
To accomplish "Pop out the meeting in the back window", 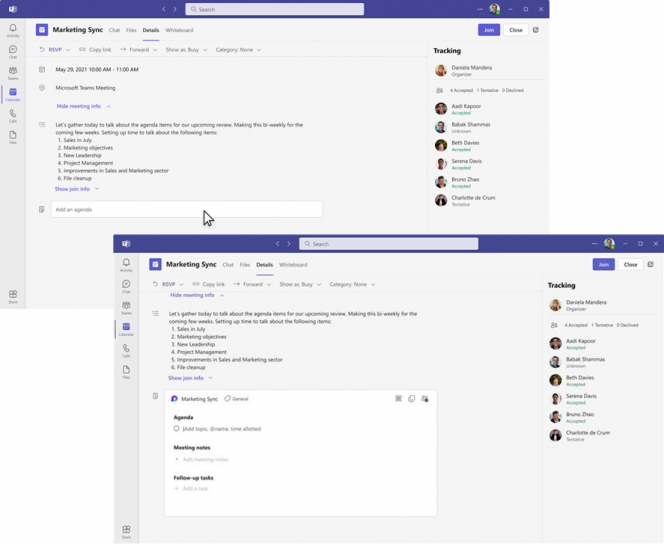I will pyautogui.click(x=536, y=30).
